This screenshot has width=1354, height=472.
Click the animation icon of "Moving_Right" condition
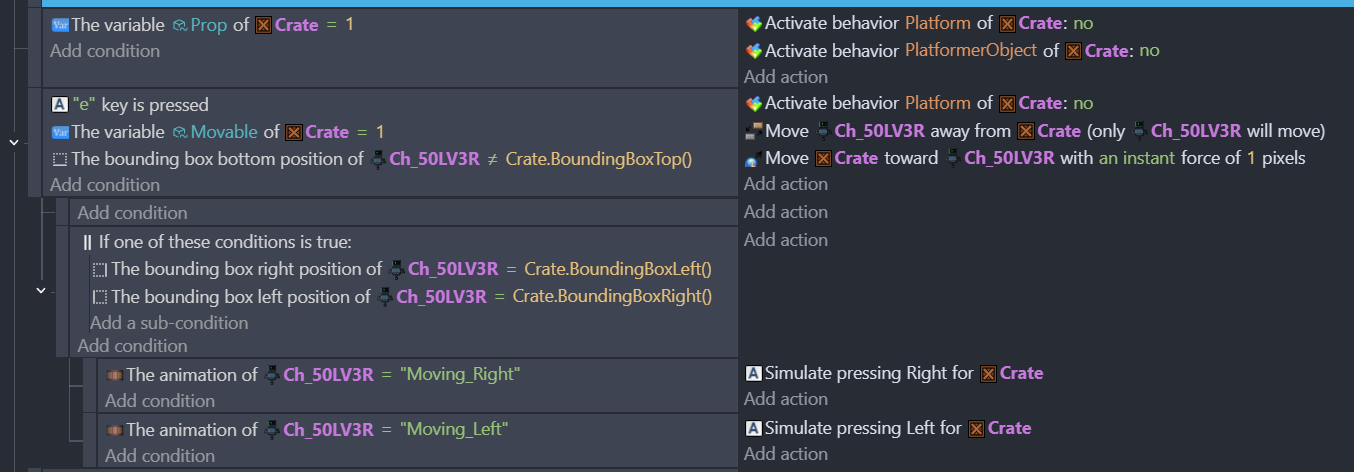(114, 374)
